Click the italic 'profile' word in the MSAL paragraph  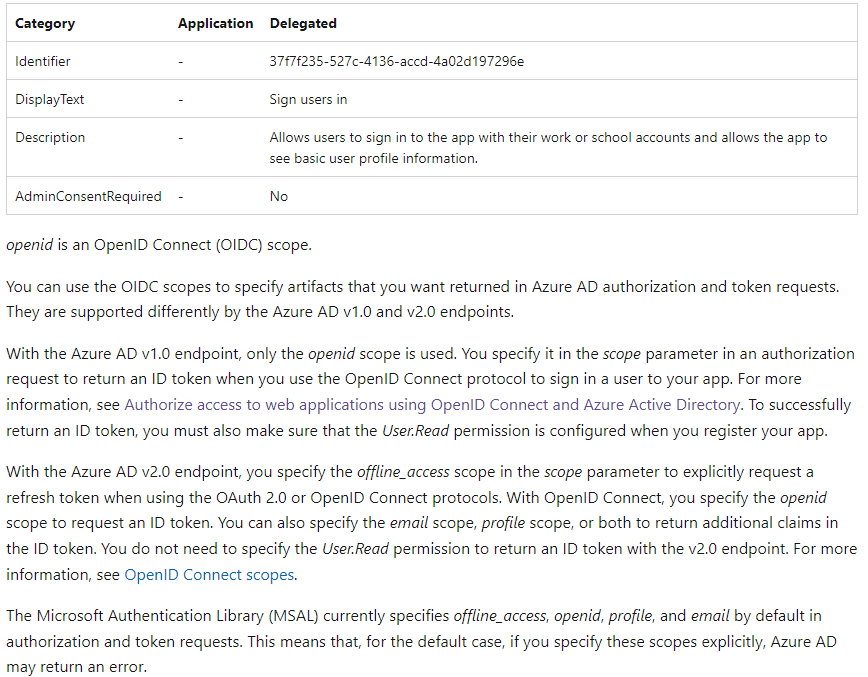coord(631,616)
